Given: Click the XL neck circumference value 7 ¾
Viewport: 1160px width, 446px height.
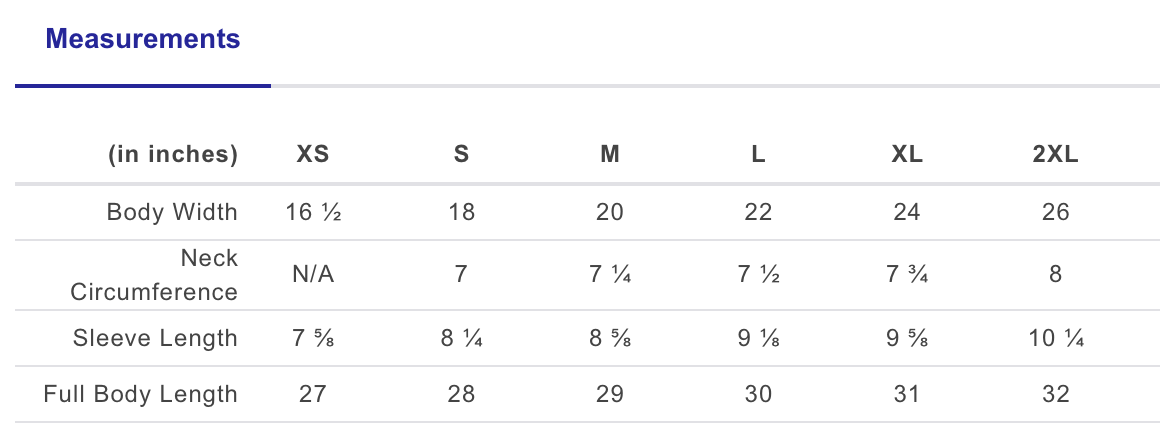Looking at the screenshot, I should click(907, 275).
